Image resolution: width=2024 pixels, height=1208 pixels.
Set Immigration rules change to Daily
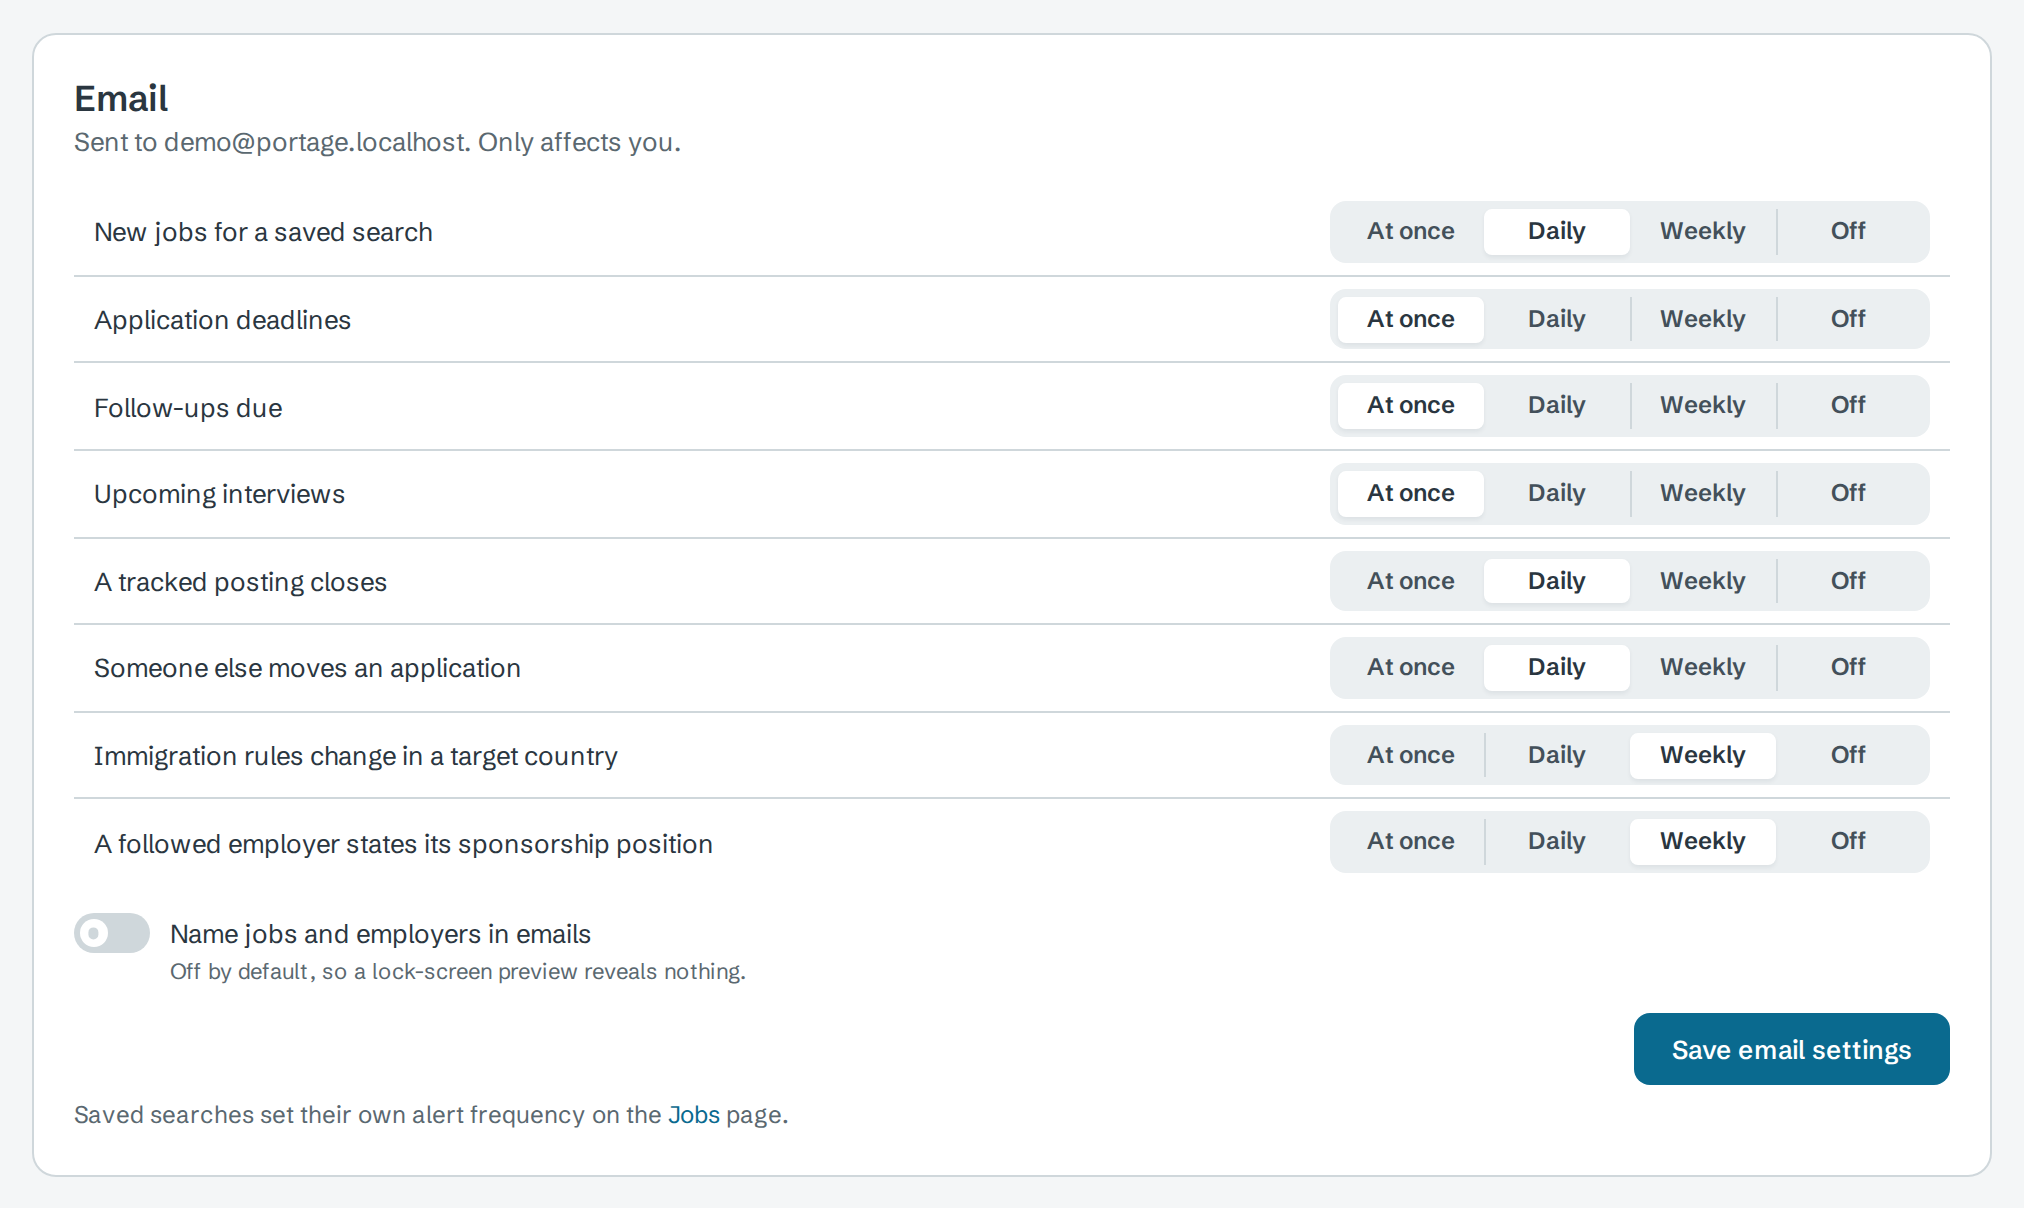(x=1556, y=755)
